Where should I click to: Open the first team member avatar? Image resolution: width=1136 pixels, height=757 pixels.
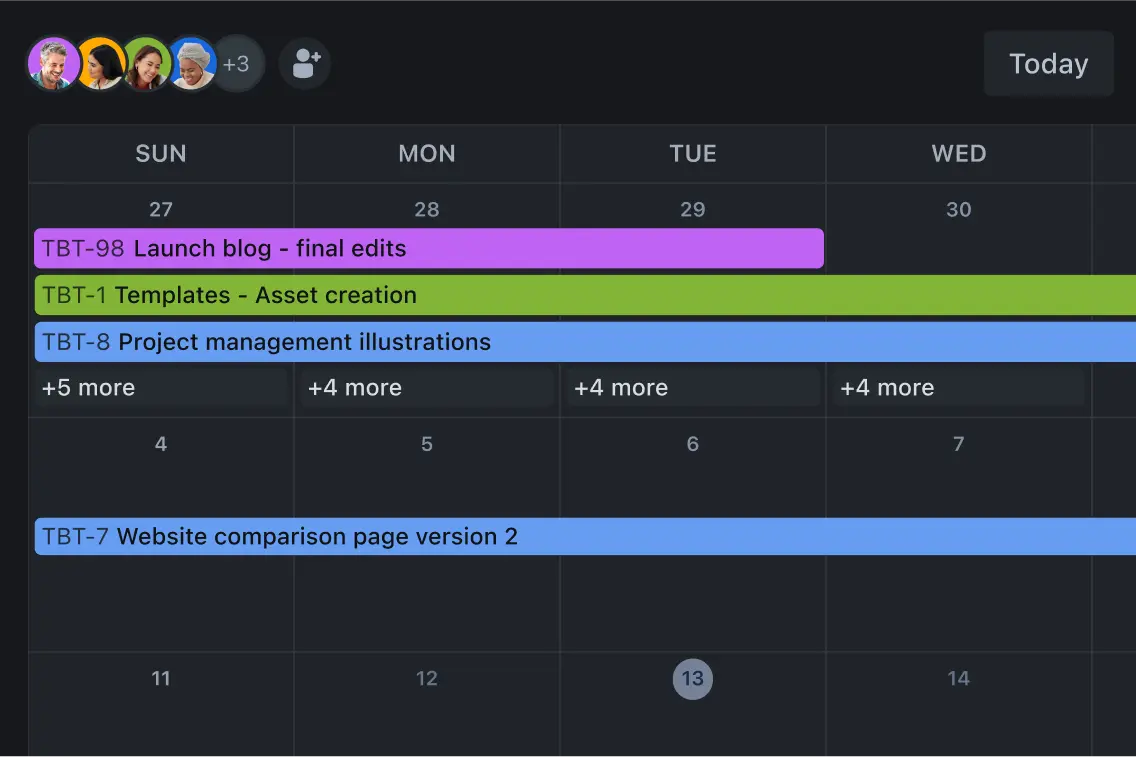[x=55, y=63]
